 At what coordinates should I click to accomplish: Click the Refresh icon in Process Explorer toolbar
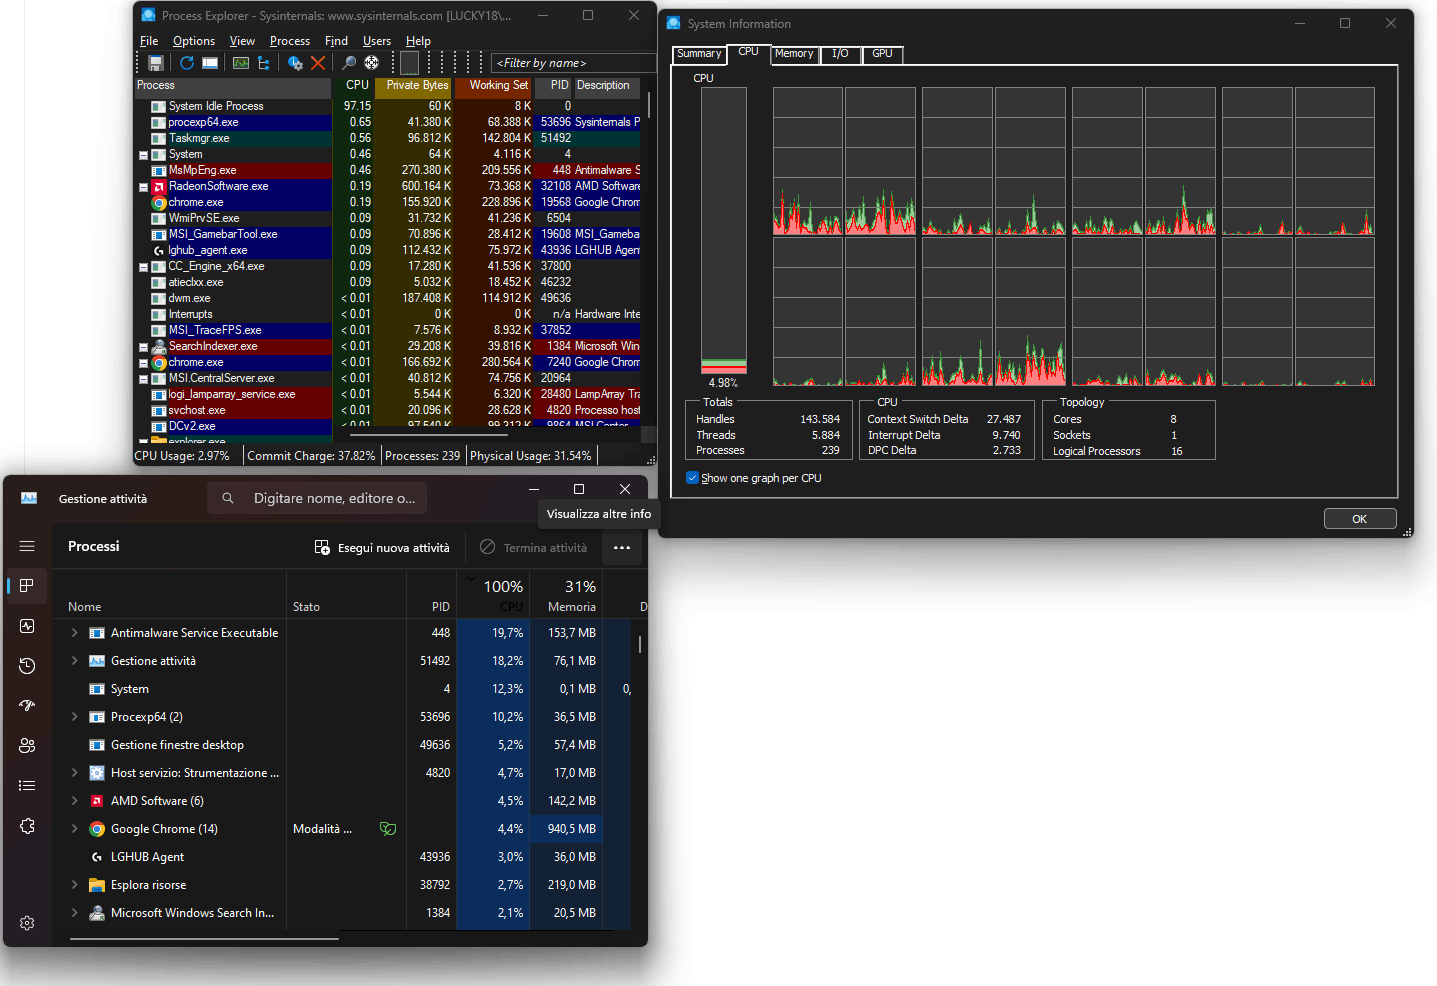coord(187,63)
